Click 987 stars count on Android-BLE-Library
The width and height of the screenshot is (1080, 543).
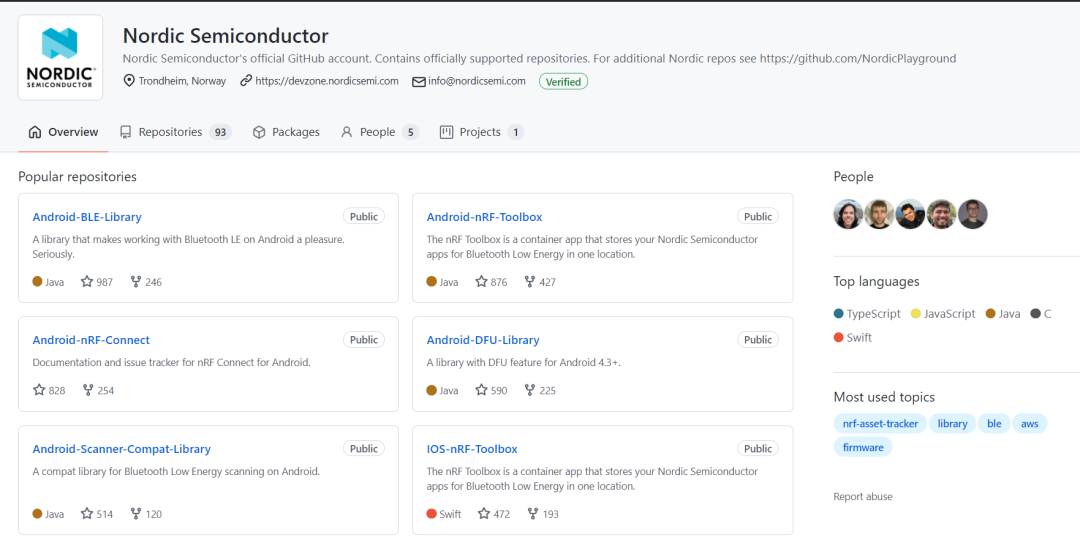pos(105,282)
